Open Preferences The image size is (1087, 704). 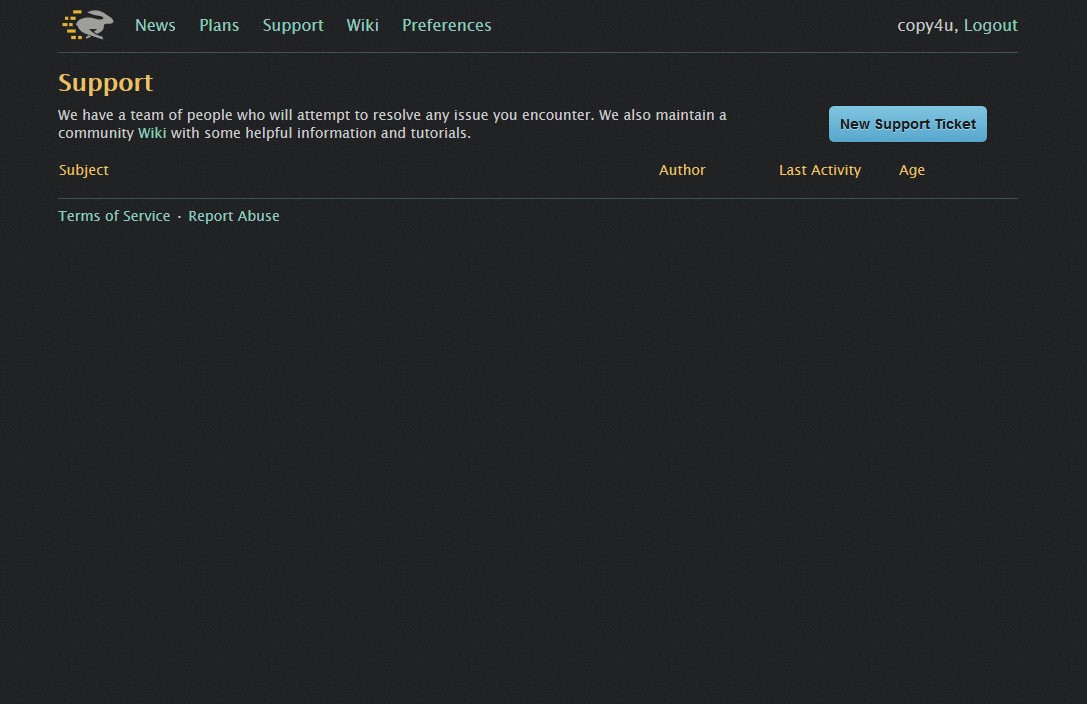click(446, 25)
